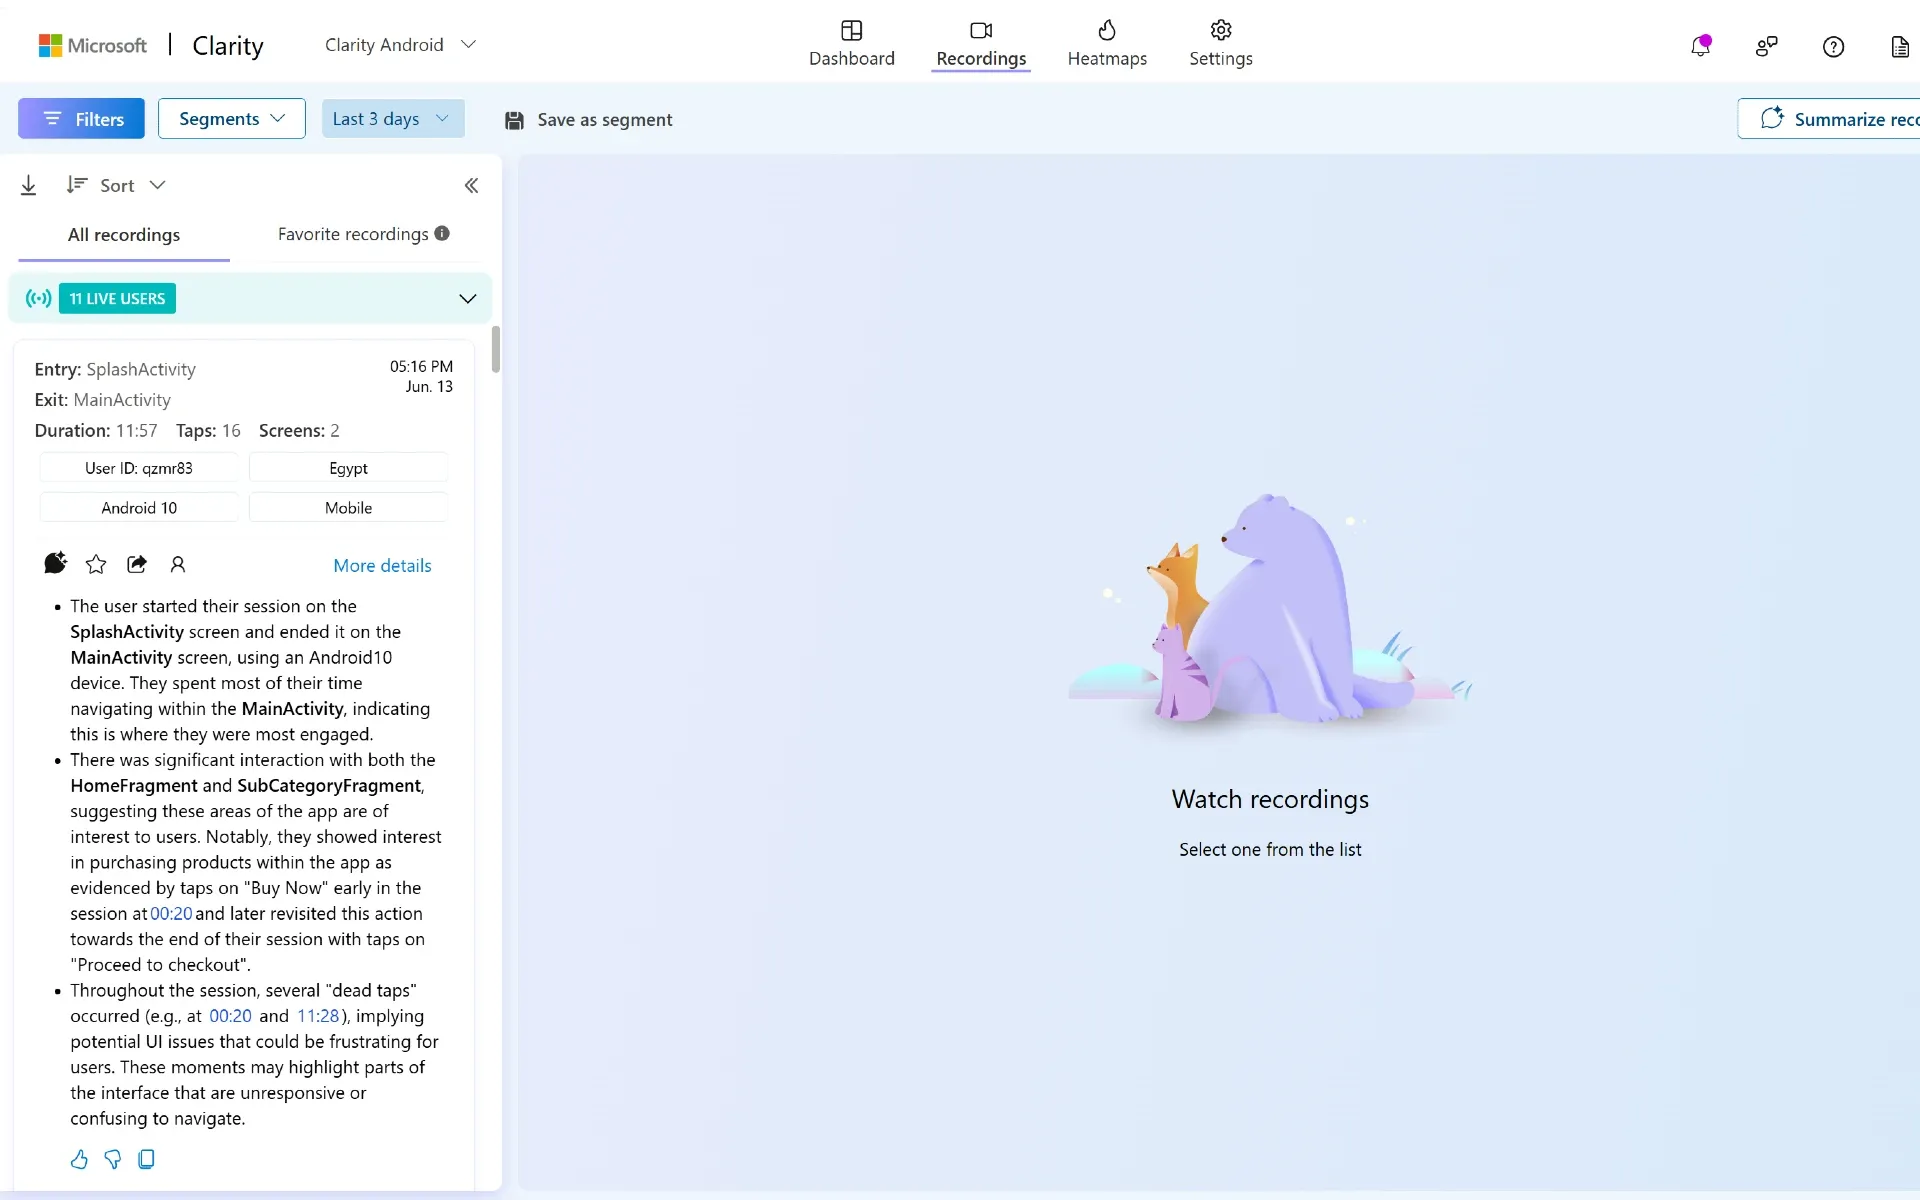Open the help question mark icon

pos(1833,47)
